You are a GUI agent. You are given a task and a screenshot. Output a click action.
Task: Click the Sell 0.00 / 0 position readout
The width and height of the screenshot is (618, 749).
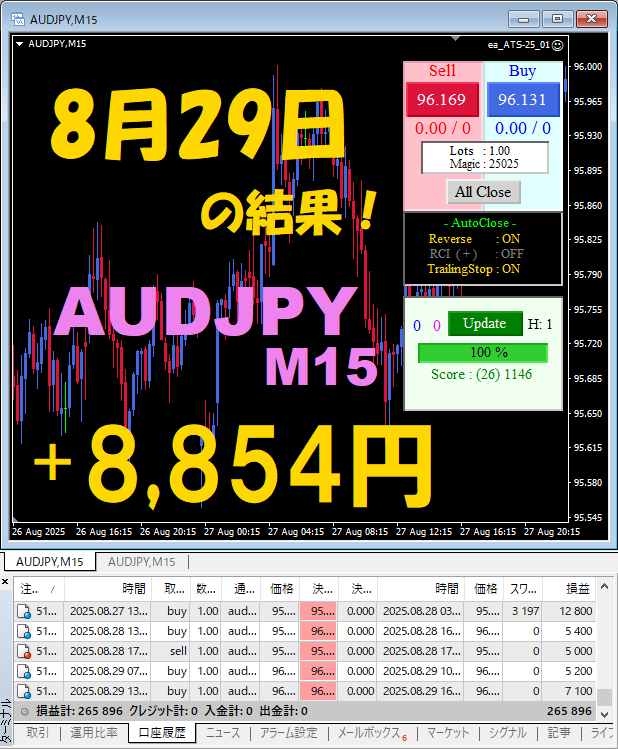pos(442,128)
